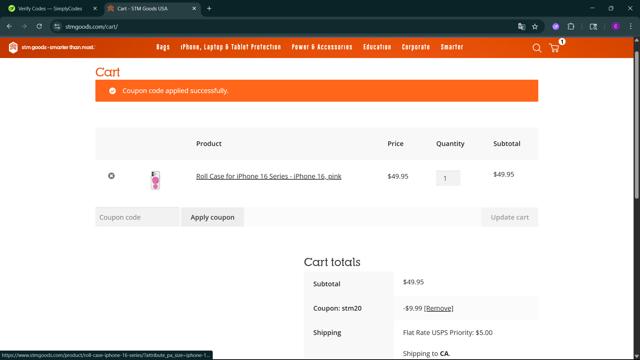
Task: Open the Smarter menu
Action: 452,47
